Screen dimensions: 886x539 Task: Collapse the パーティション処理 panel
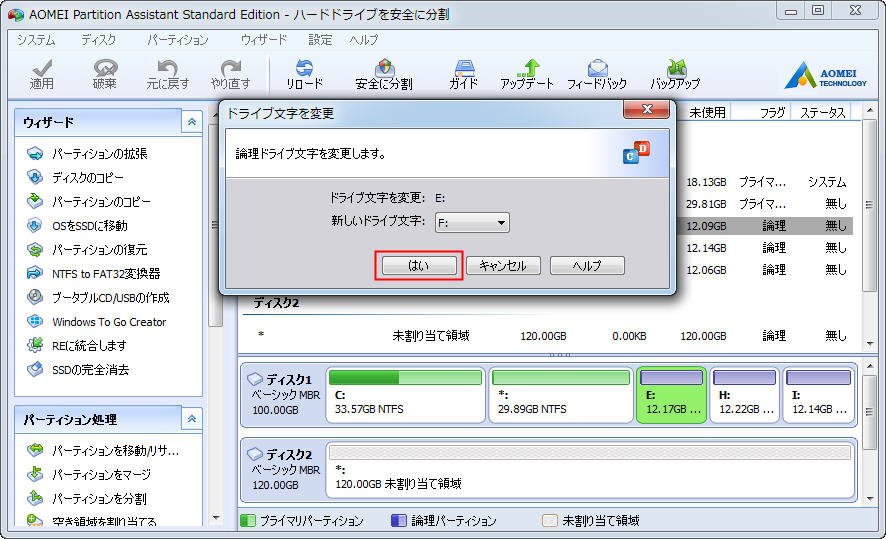click(x=192, y=419)
